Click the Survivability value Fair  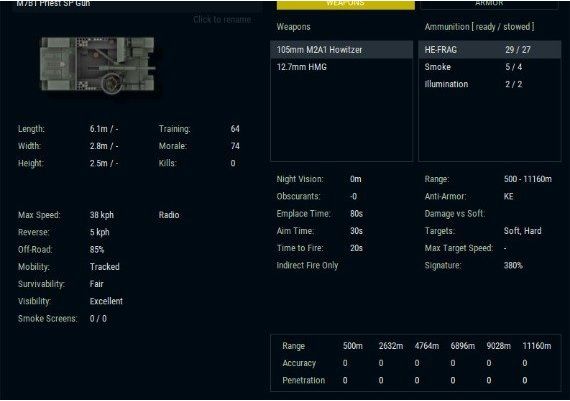[97, 284]
